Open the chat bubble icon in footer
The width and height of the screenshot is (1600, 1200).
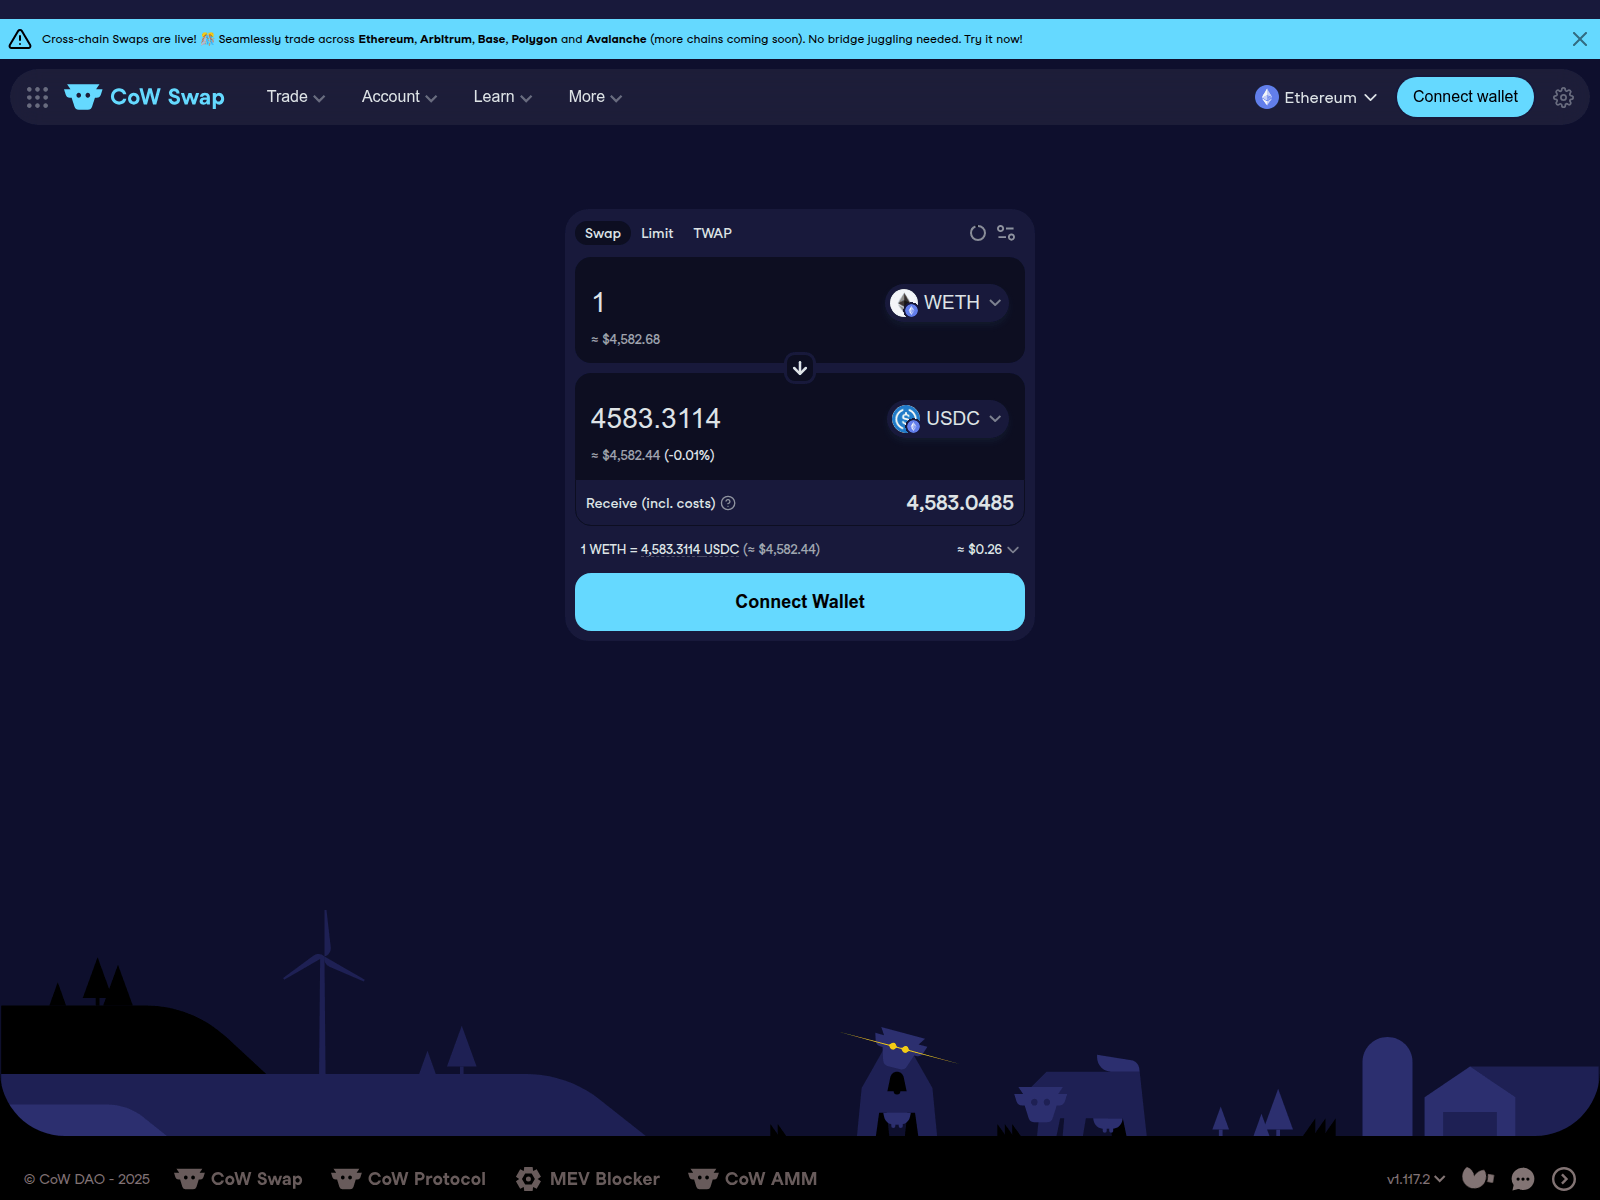pyautogui.click(x=1523, y=1179)
